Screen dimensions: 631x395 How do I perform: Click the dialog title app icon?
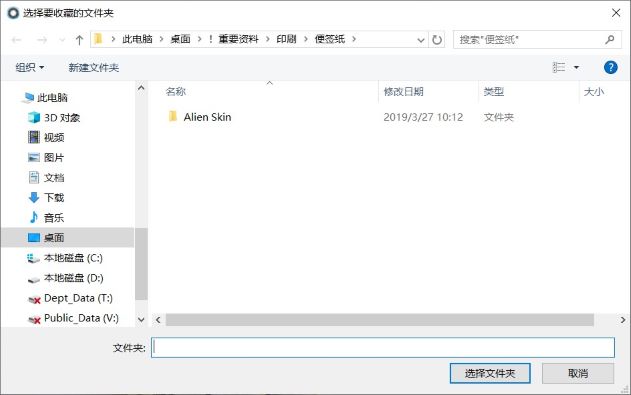[13, 13]
